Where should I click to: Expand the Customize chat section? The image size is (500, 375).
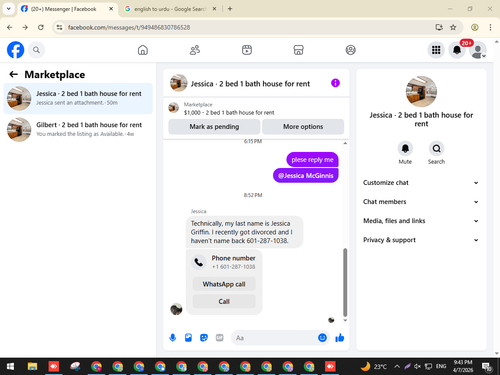coord(421,183)
